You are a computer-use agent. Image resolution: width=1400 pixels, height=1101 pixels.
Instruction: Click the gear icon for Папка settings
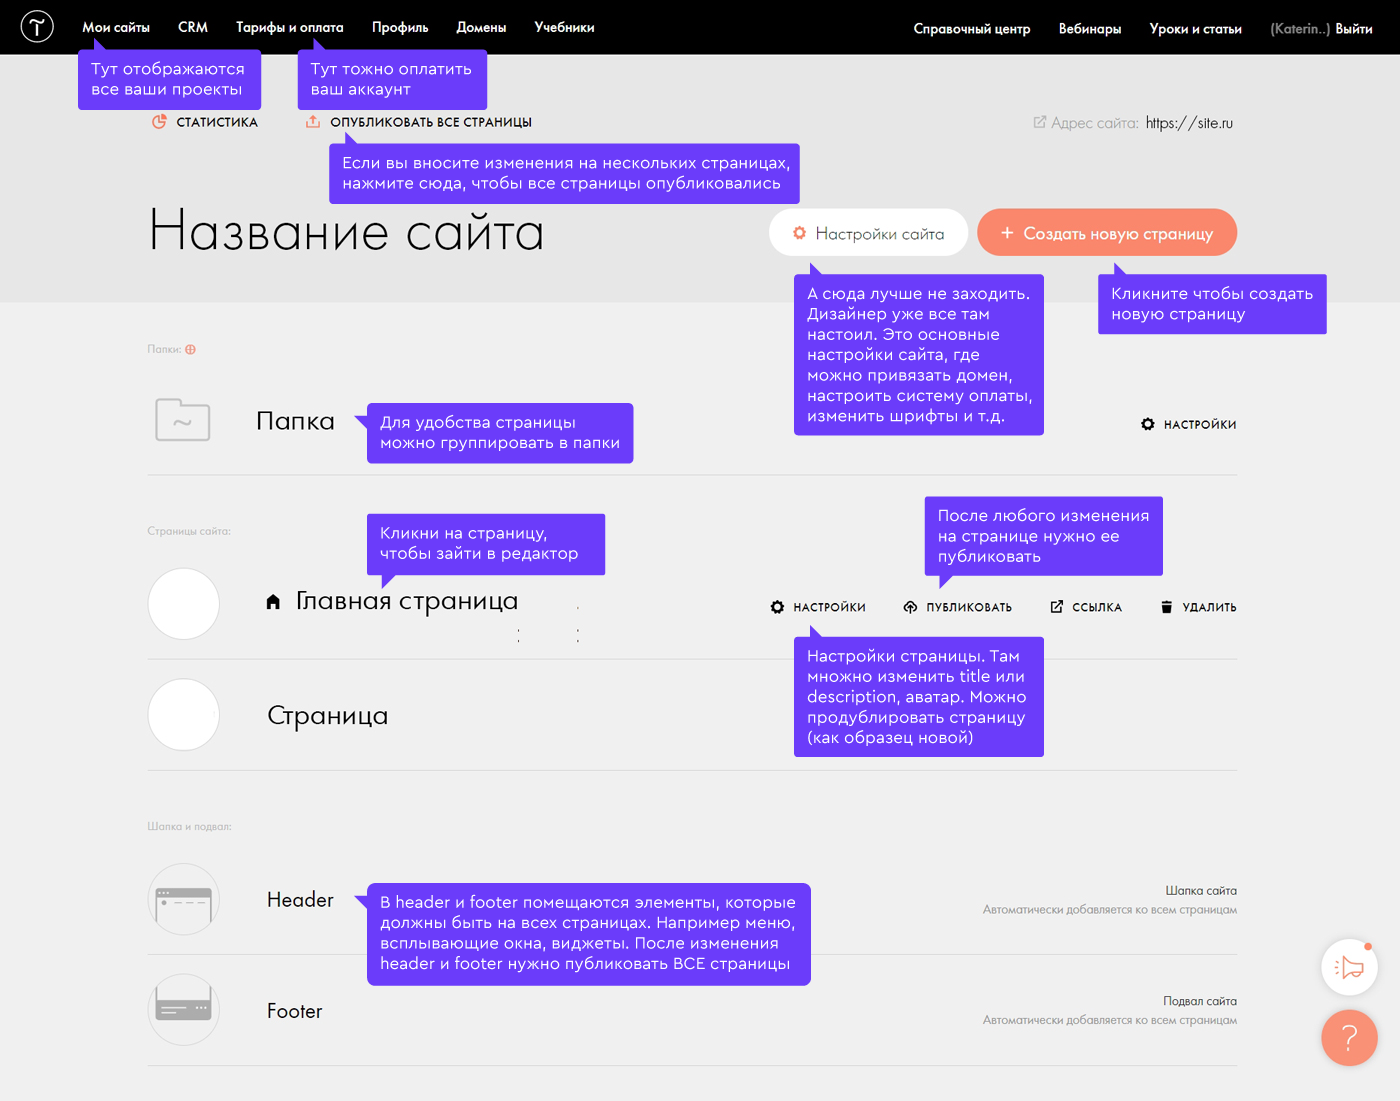coord(1148,424)
